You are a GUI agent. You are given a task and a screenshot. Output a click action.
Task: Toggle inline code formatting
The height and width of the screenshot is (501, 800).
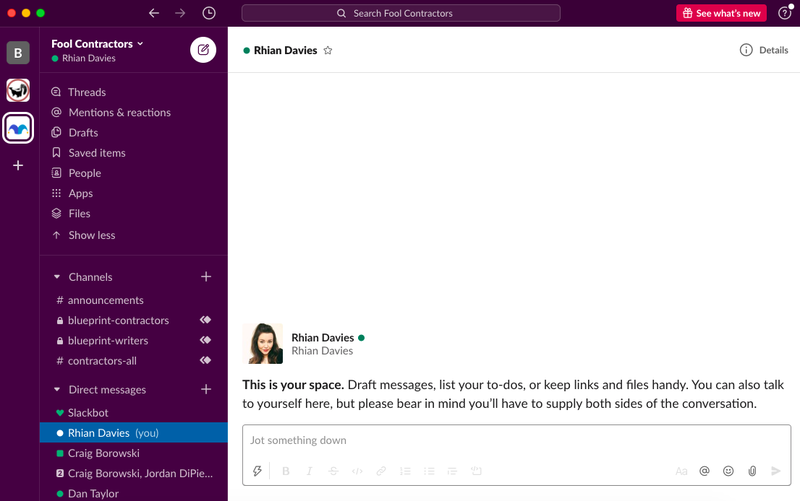(357, 471)
